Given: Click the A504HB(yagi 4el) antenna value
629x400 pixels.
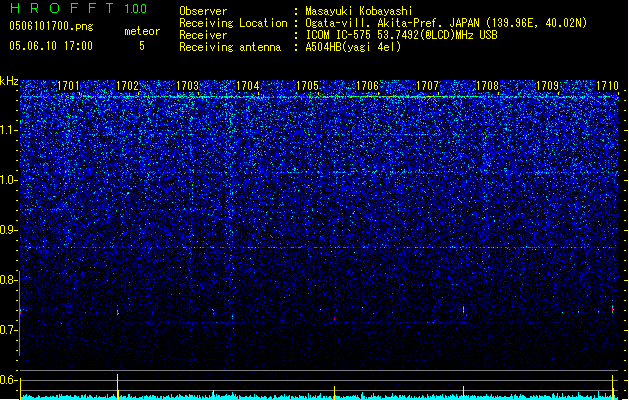Looking at the screenshot, I should (353, 47).
